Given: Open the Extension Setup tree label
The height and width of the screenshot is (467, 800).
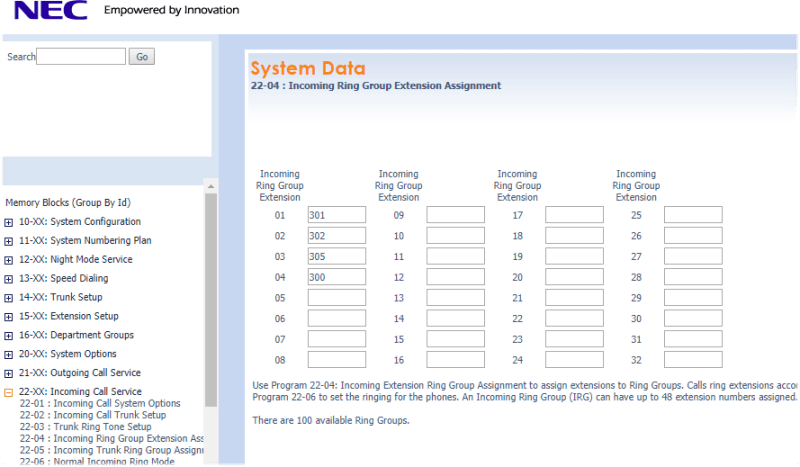Looking at the screenshot, I should pos(68,316).
